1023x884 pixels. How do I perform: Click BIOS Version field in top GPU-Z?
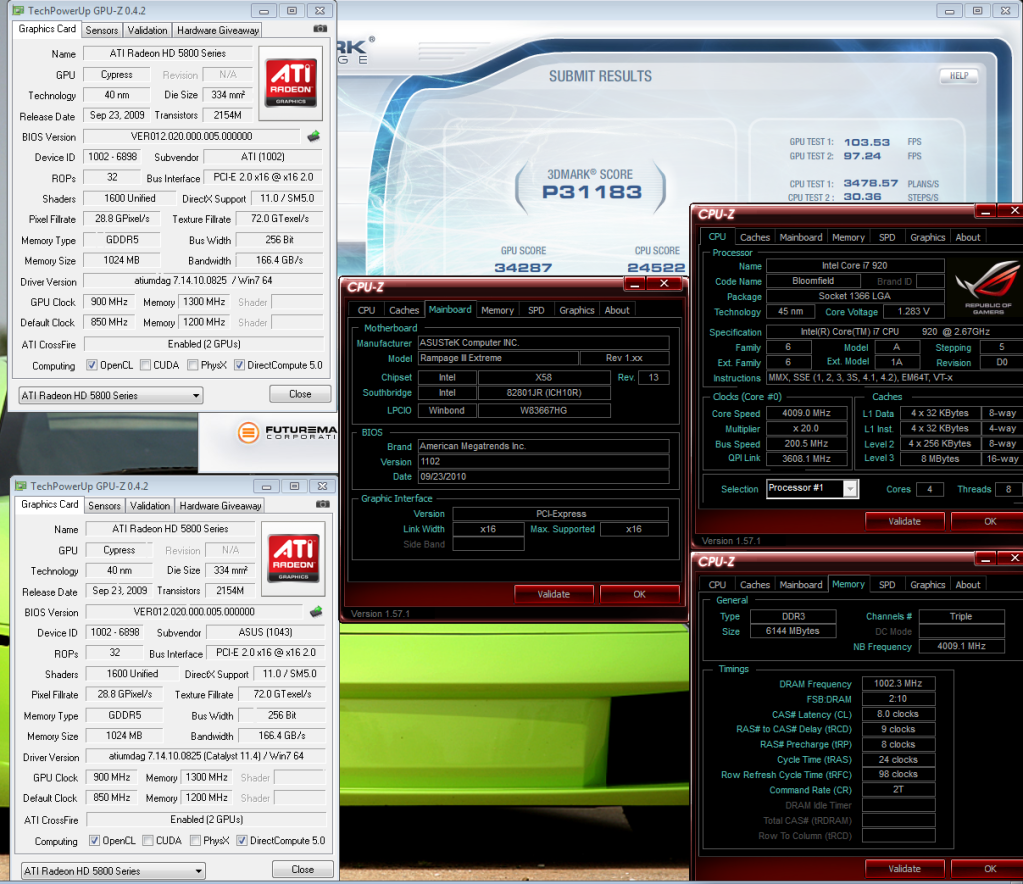pyautogui.click(x=191, y=136)
